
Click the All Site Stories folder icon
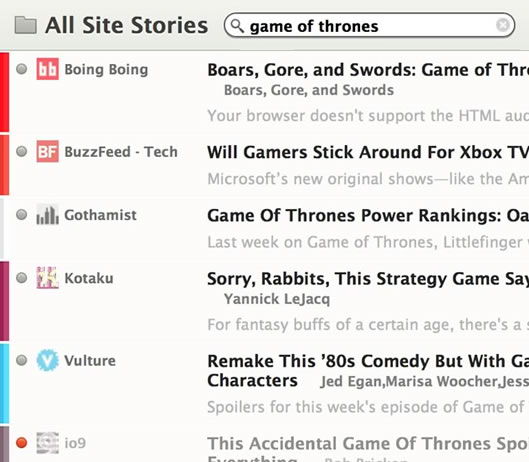[26, 25]
